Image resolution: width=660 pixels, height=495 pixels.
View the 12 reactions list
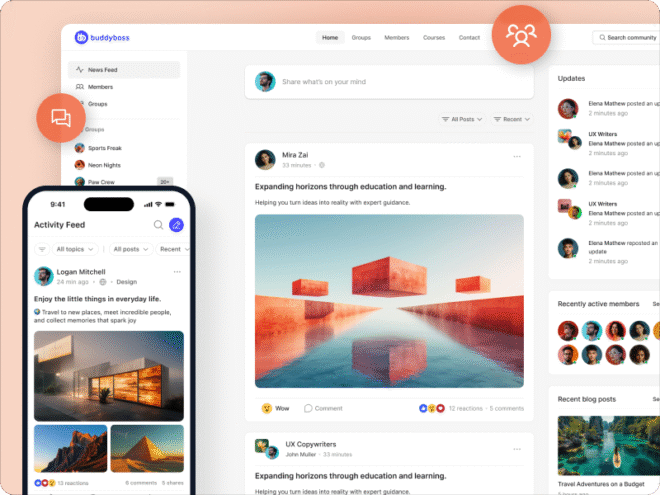pyautogui.click(x=466, y=408)
